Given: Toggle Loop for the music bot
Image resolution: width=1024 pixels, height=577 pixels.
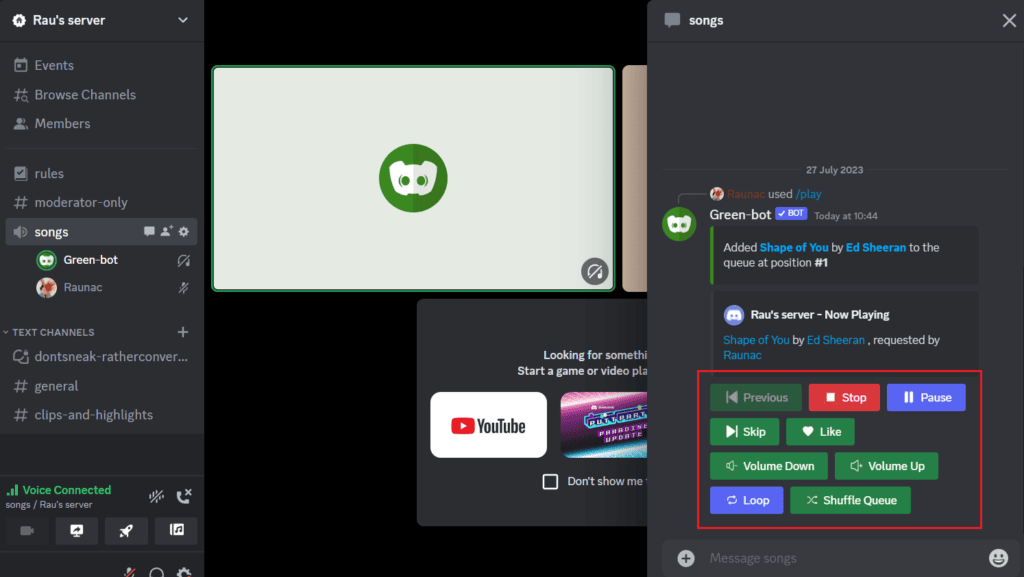Looking at the screenshot, I should [746, 500].
